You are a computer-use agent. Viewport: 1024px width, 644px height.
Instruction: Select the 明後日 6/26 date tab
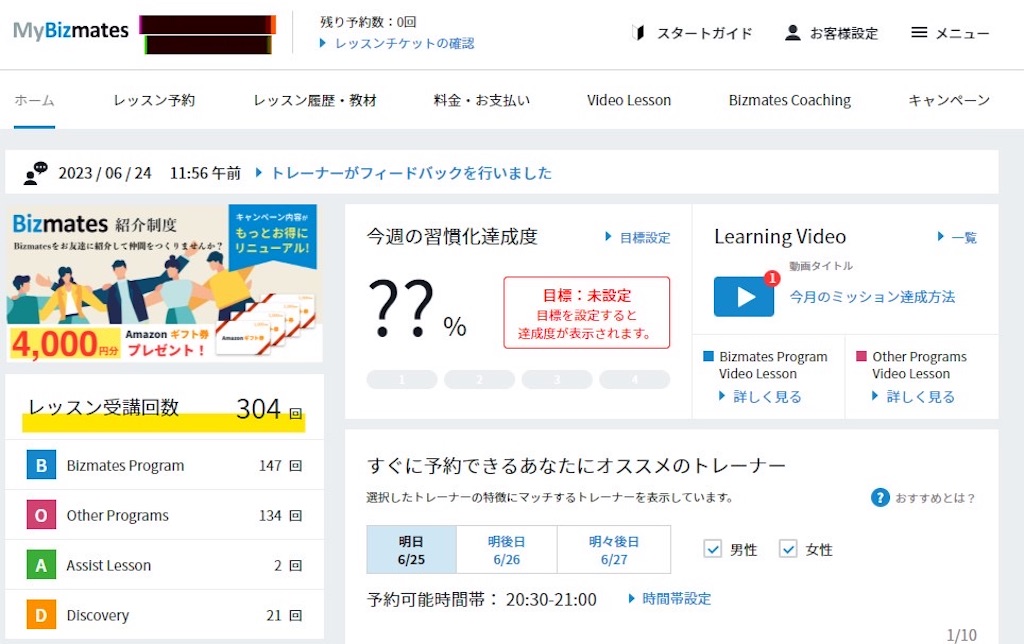click(507, 550)
